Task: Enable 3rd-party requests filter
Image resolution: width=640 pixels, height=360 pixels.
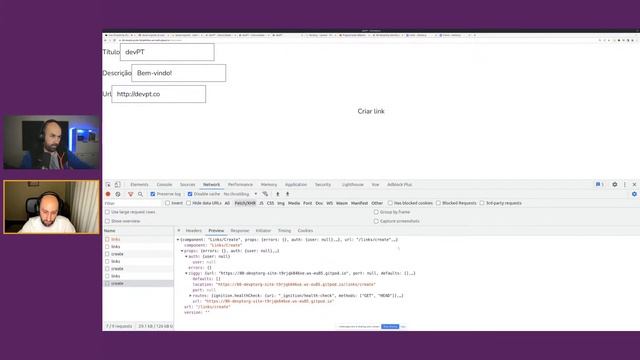Action: pos(482,203)
